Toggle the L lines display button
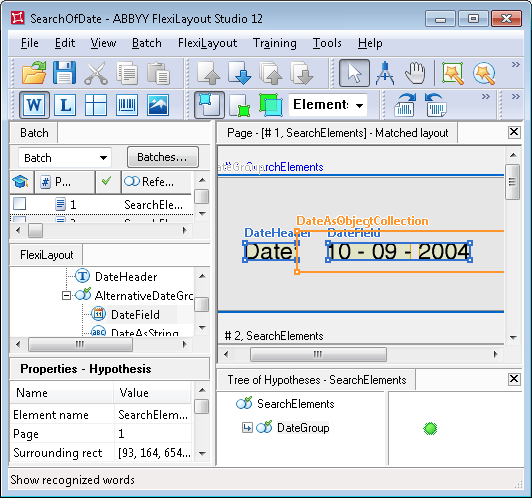This screenshot has height=498, width=532. [65, 104]
